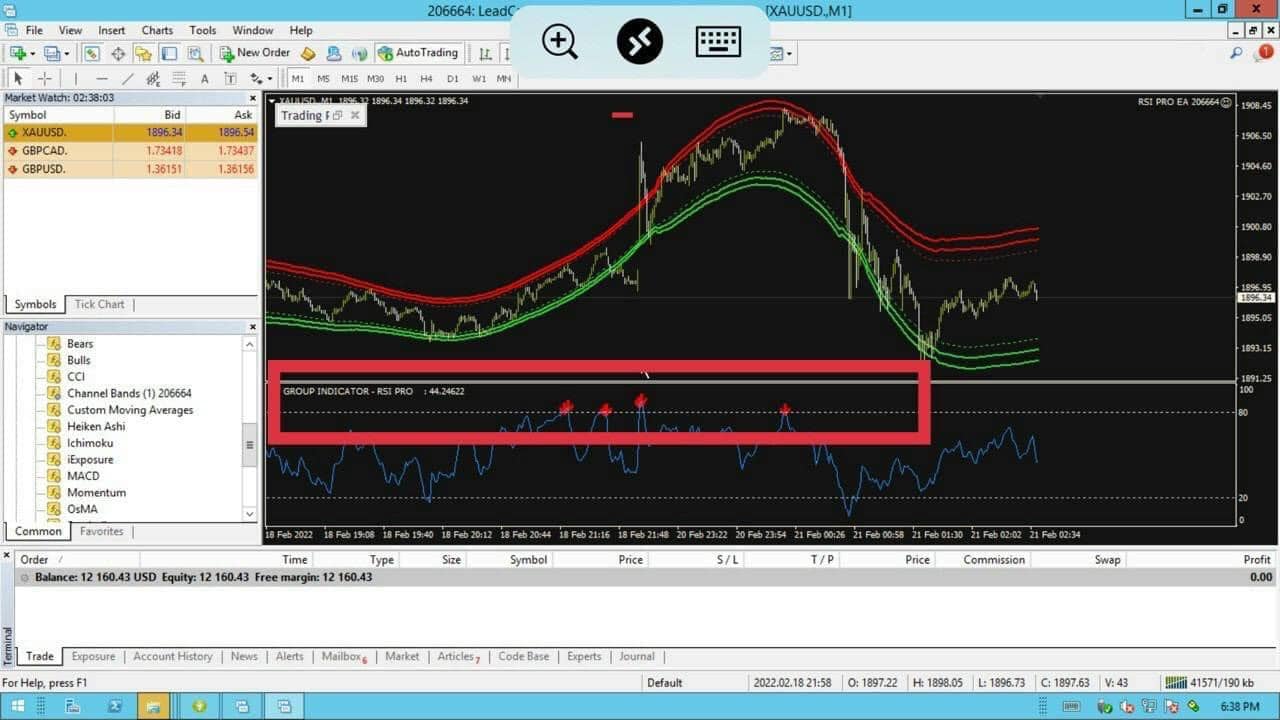Open the New Chart dropdown arrow
The height and width of the screenshot is (720, 1280).
coord(33,54)
